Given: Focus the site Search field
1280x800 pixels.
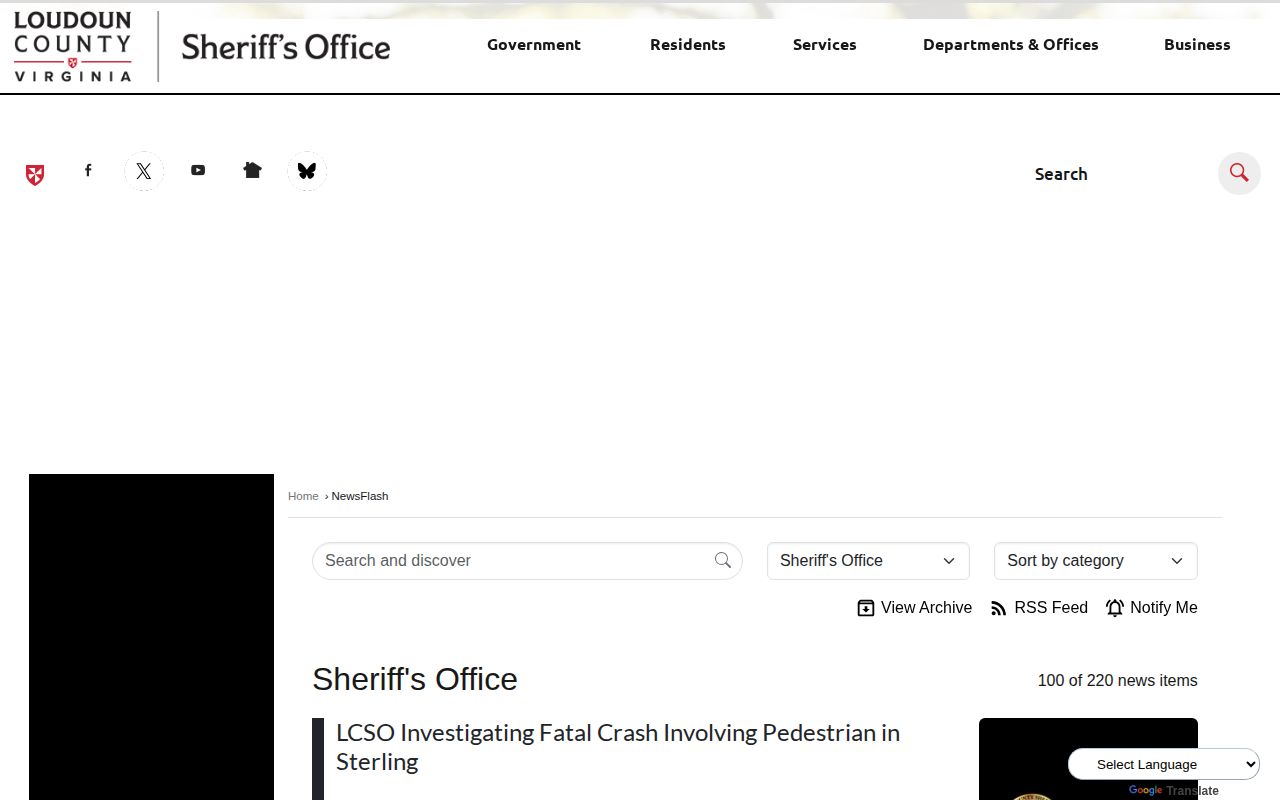Looking at the screenshot, I should (1120, 174).
